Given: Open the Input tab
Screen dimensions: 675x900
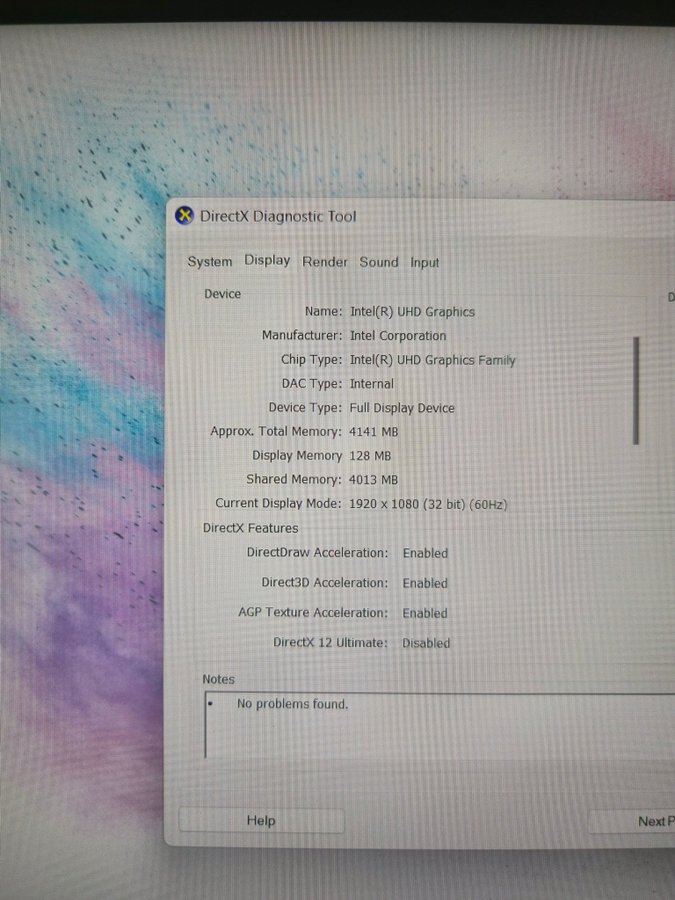Looking at the screenshot, I should pos(424,263).
